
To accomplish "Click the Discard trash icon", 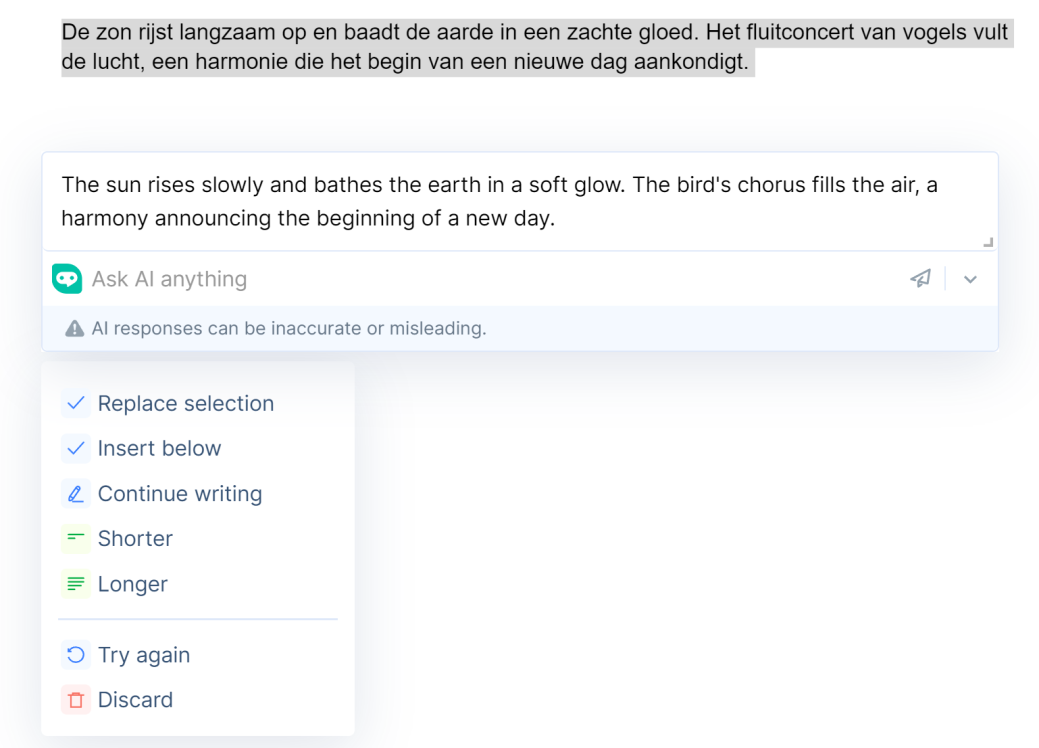I will click(x=76, y=700).
